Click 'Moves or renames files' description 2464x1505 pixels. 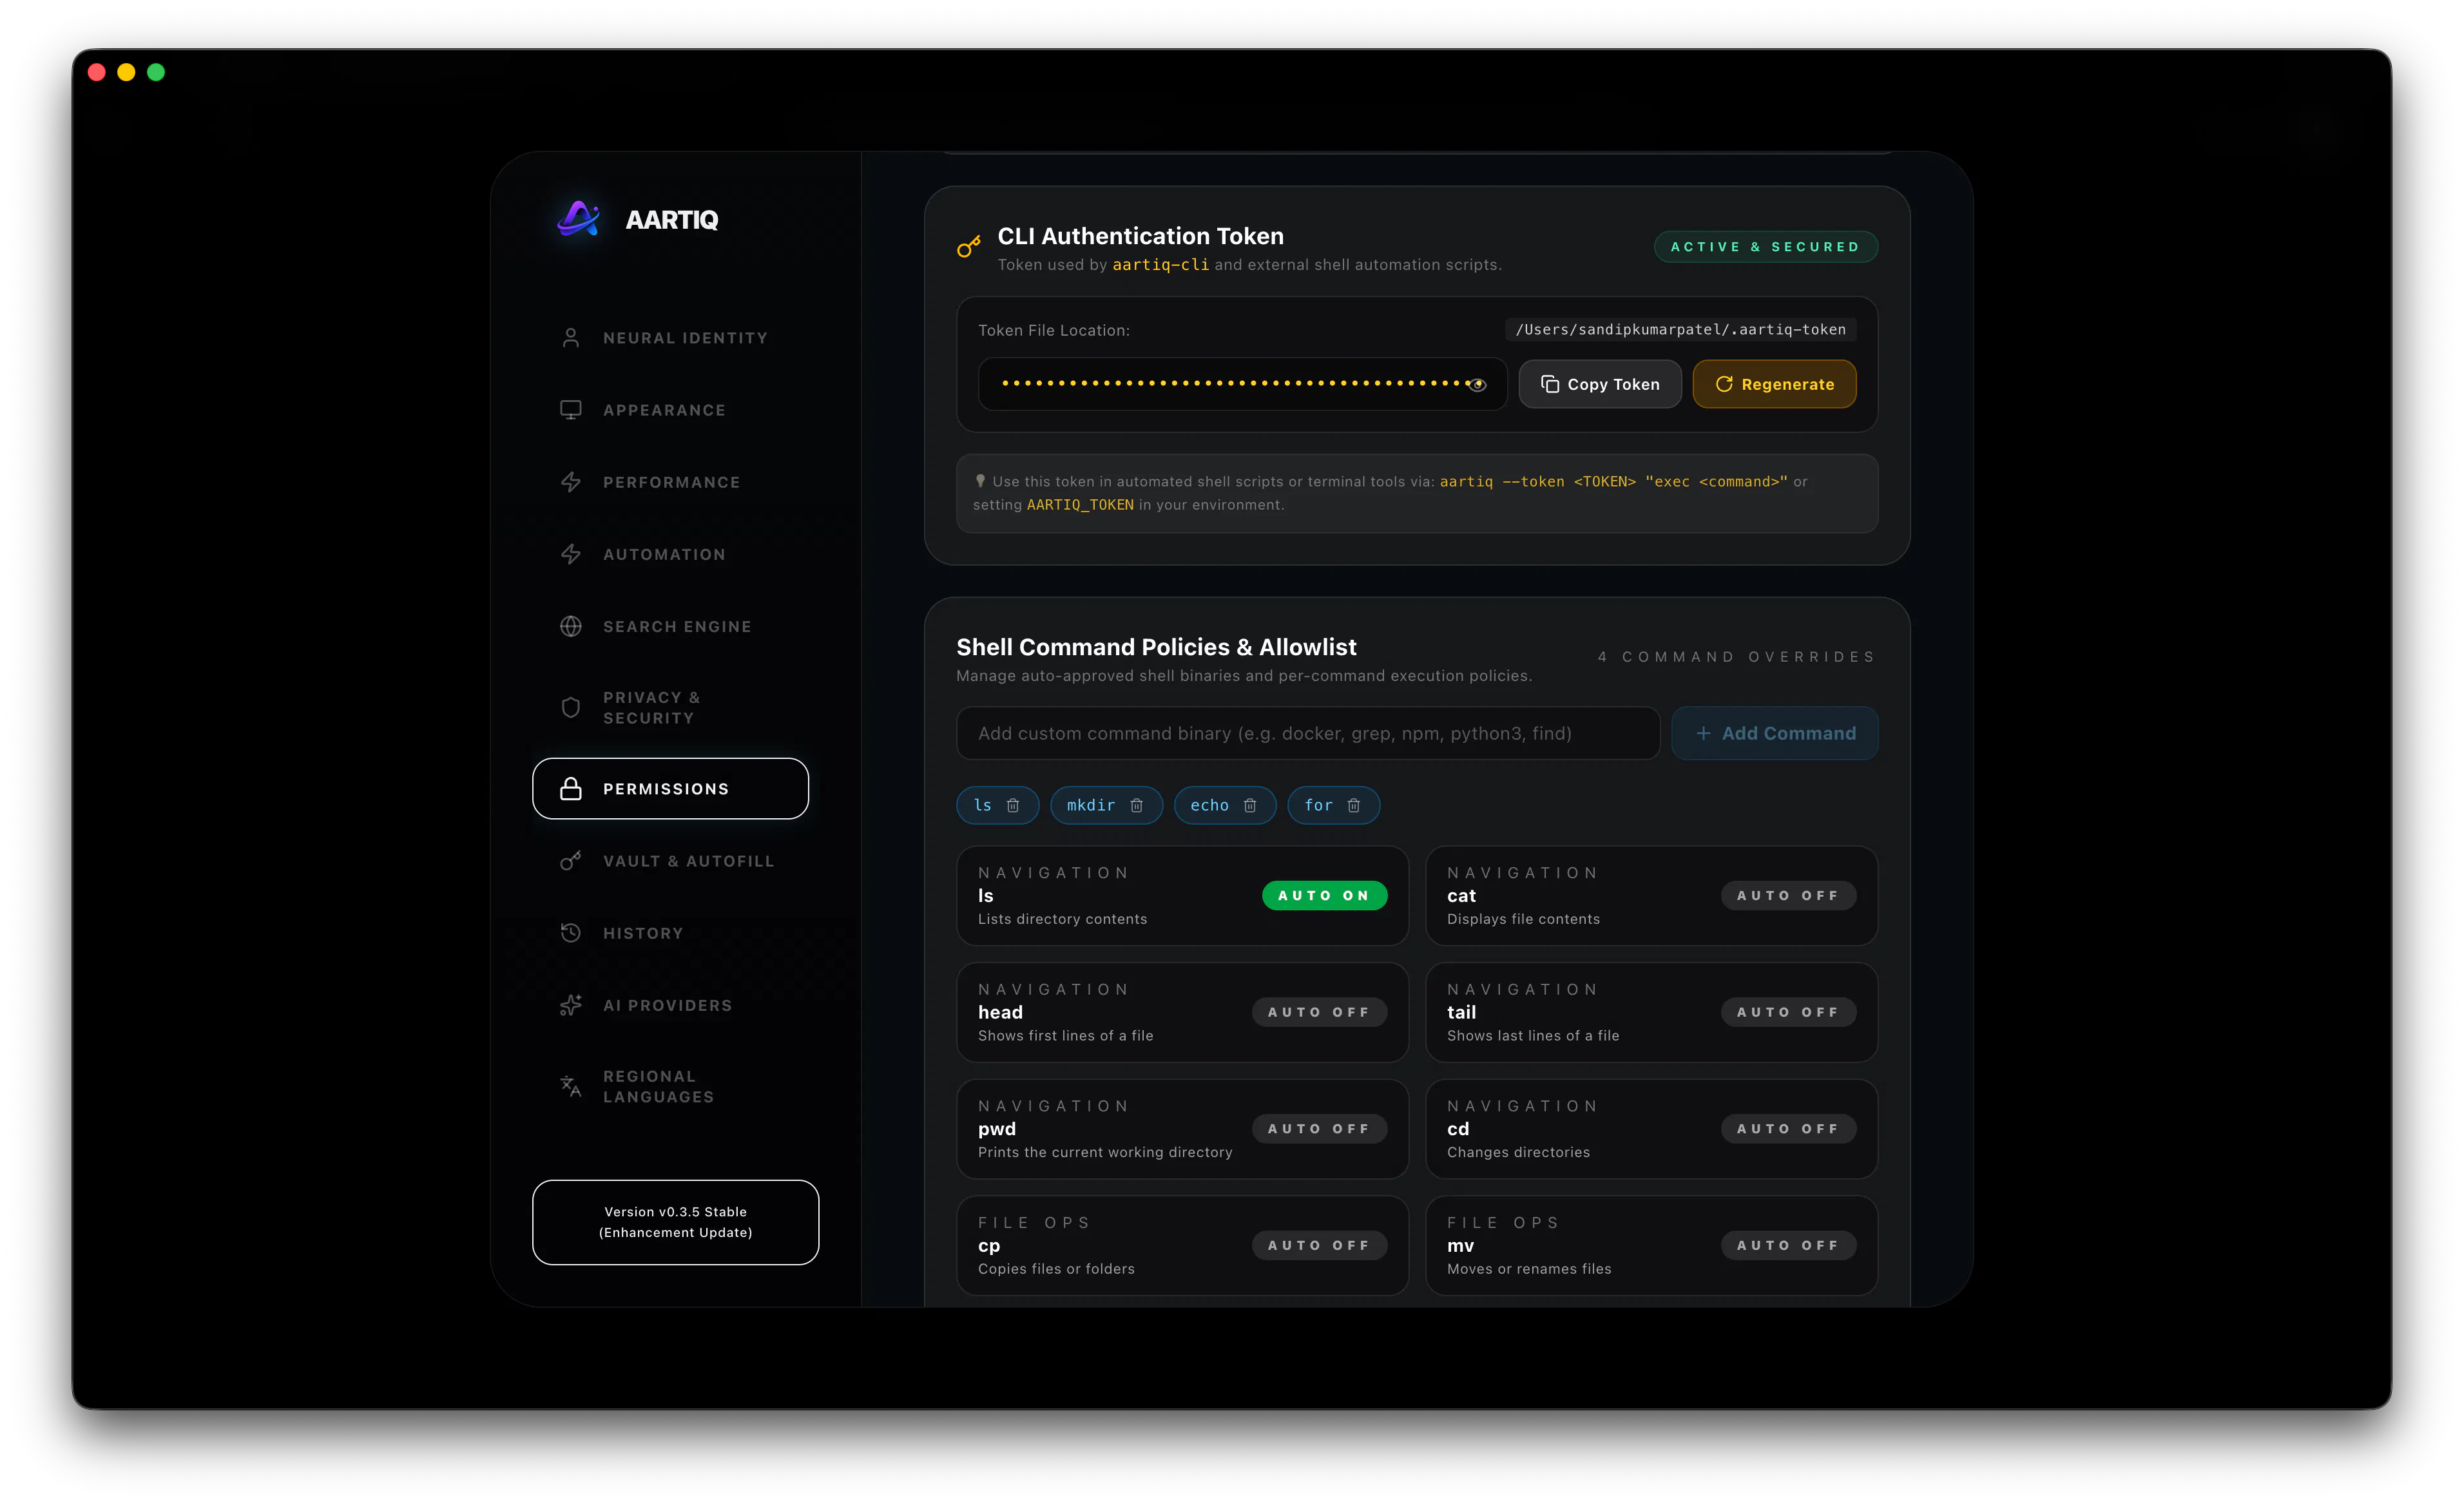(x=1529, y=1269)
